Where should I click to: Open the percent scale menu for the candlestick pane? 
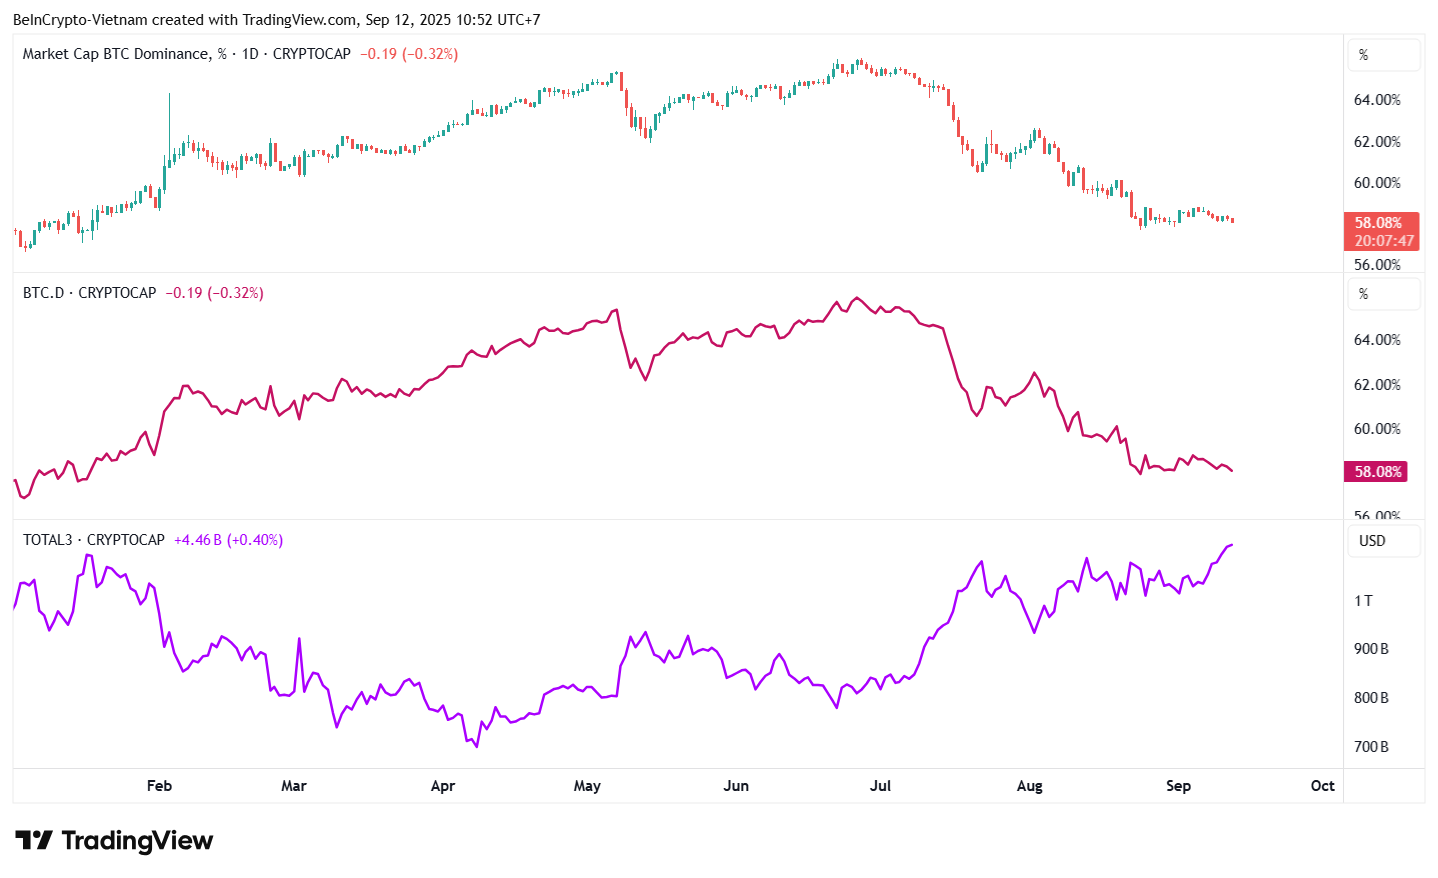[1383, 55]
